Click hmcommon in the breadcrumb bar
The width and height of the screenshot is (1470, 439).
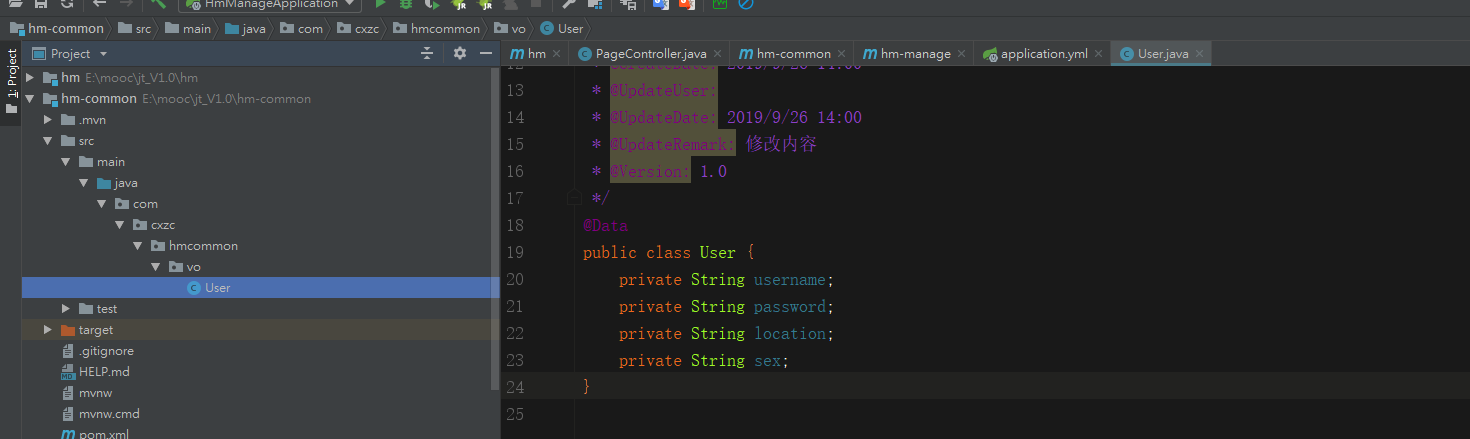coord(438,28)
